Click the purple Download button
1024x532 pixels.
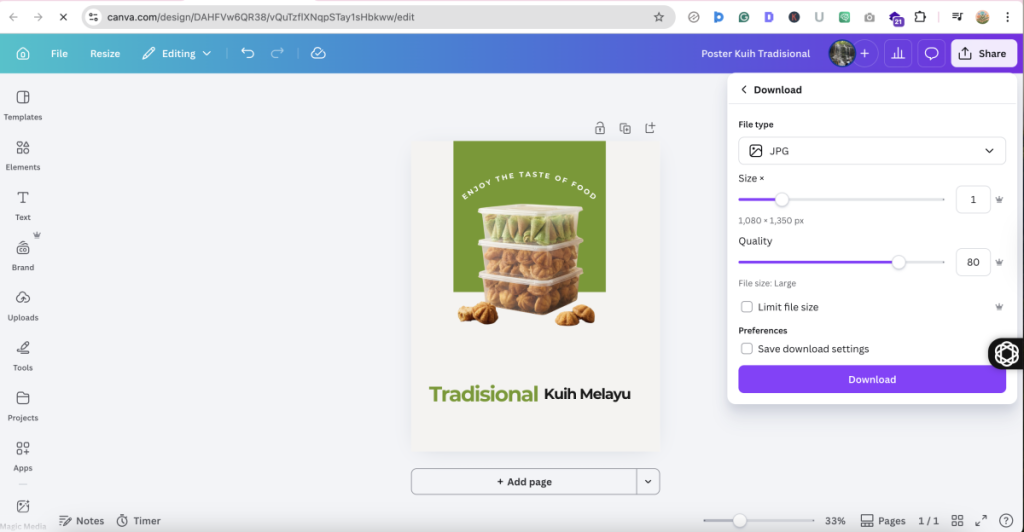[x=872, y=379]
